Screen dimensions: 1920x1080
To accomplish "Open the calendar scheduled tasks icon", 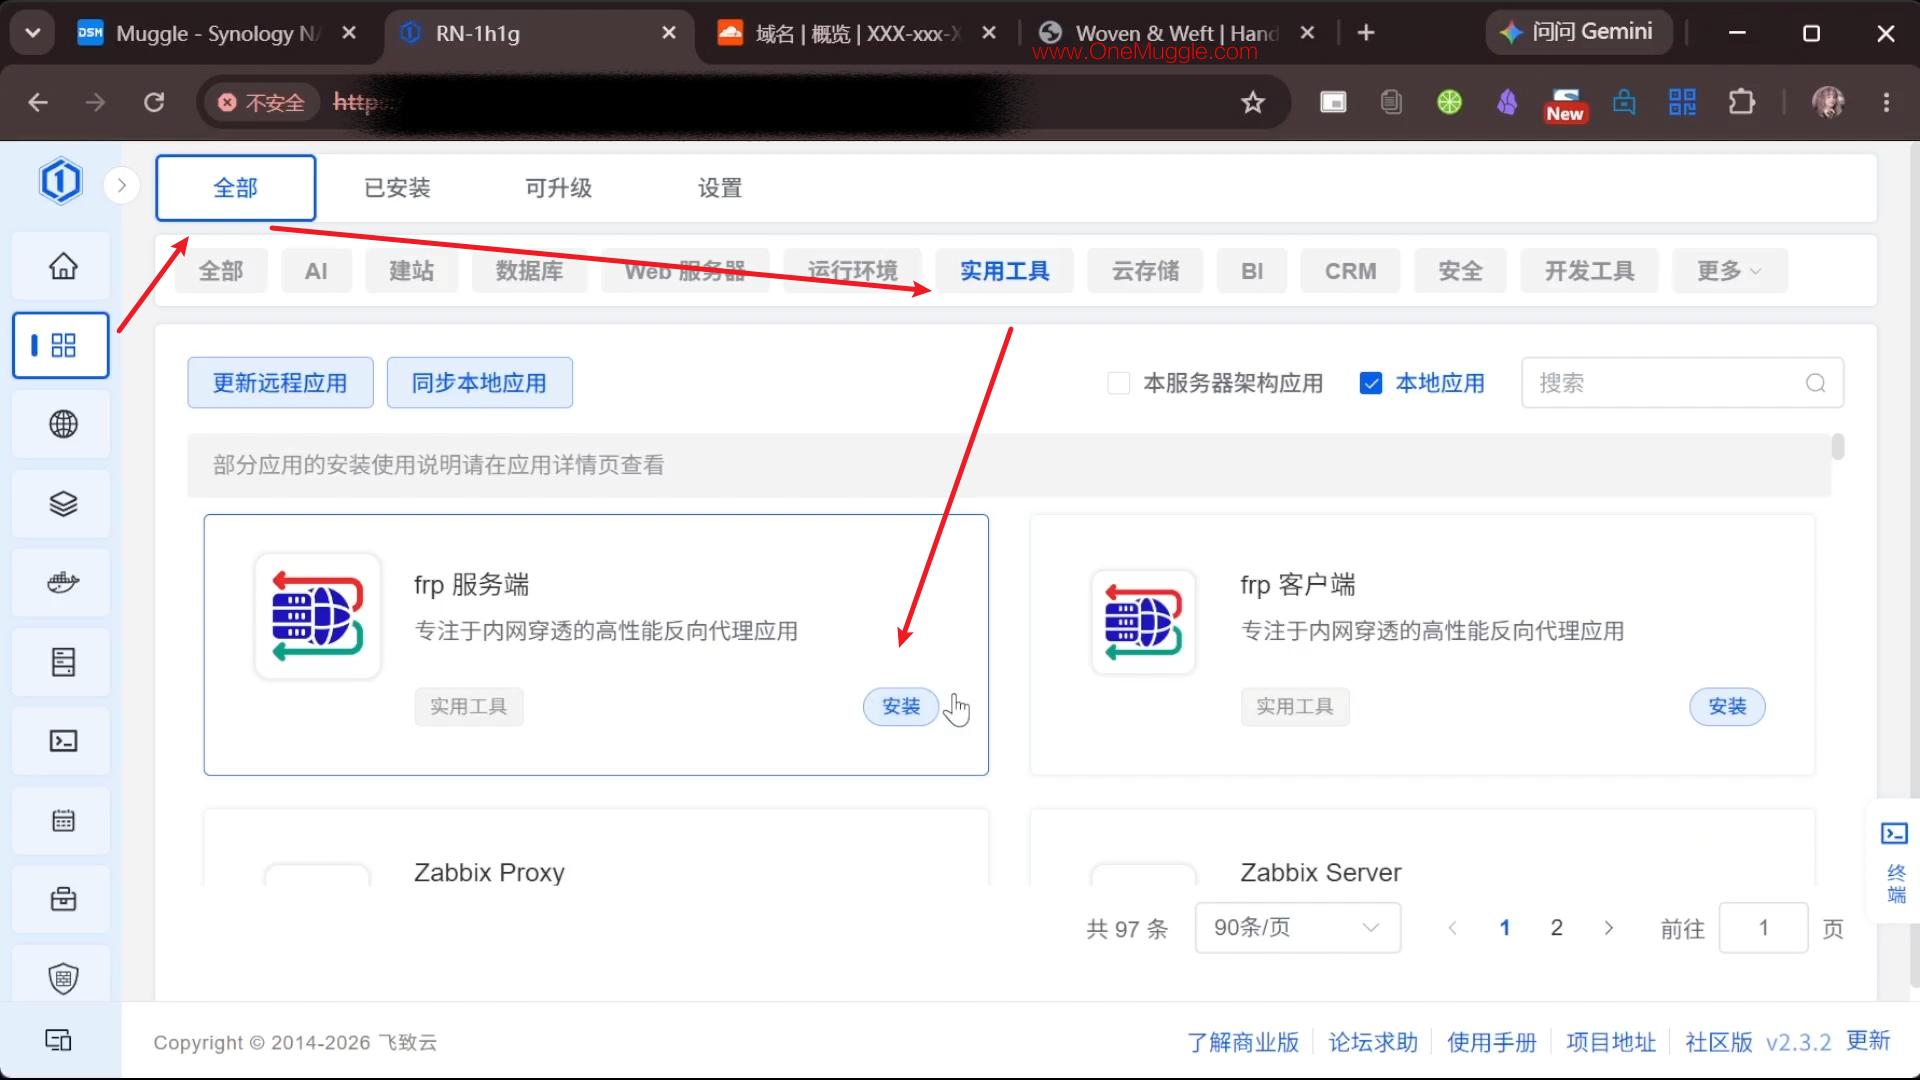I will pyautogui.click(x=63, y=820).
